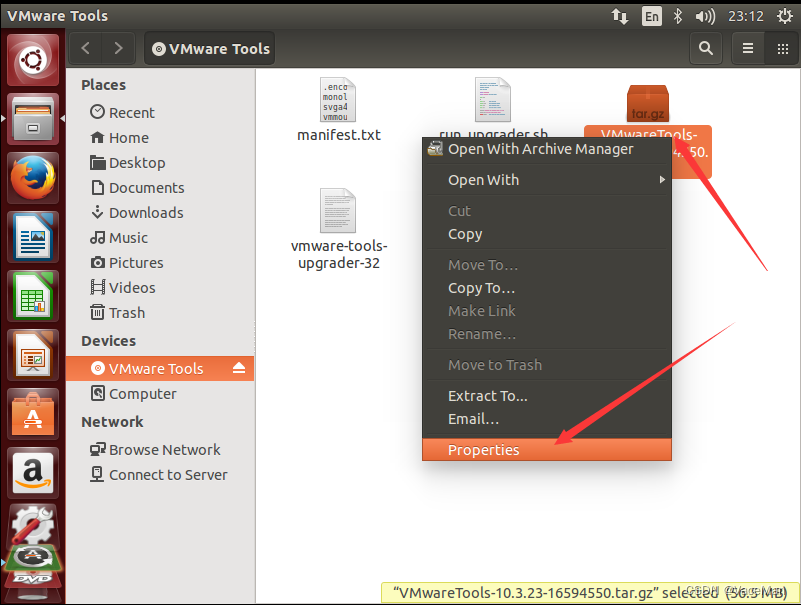Viewport: 801px width, 605px height.
Task: Select Properties from the context menu
Action: pos(483,449)
